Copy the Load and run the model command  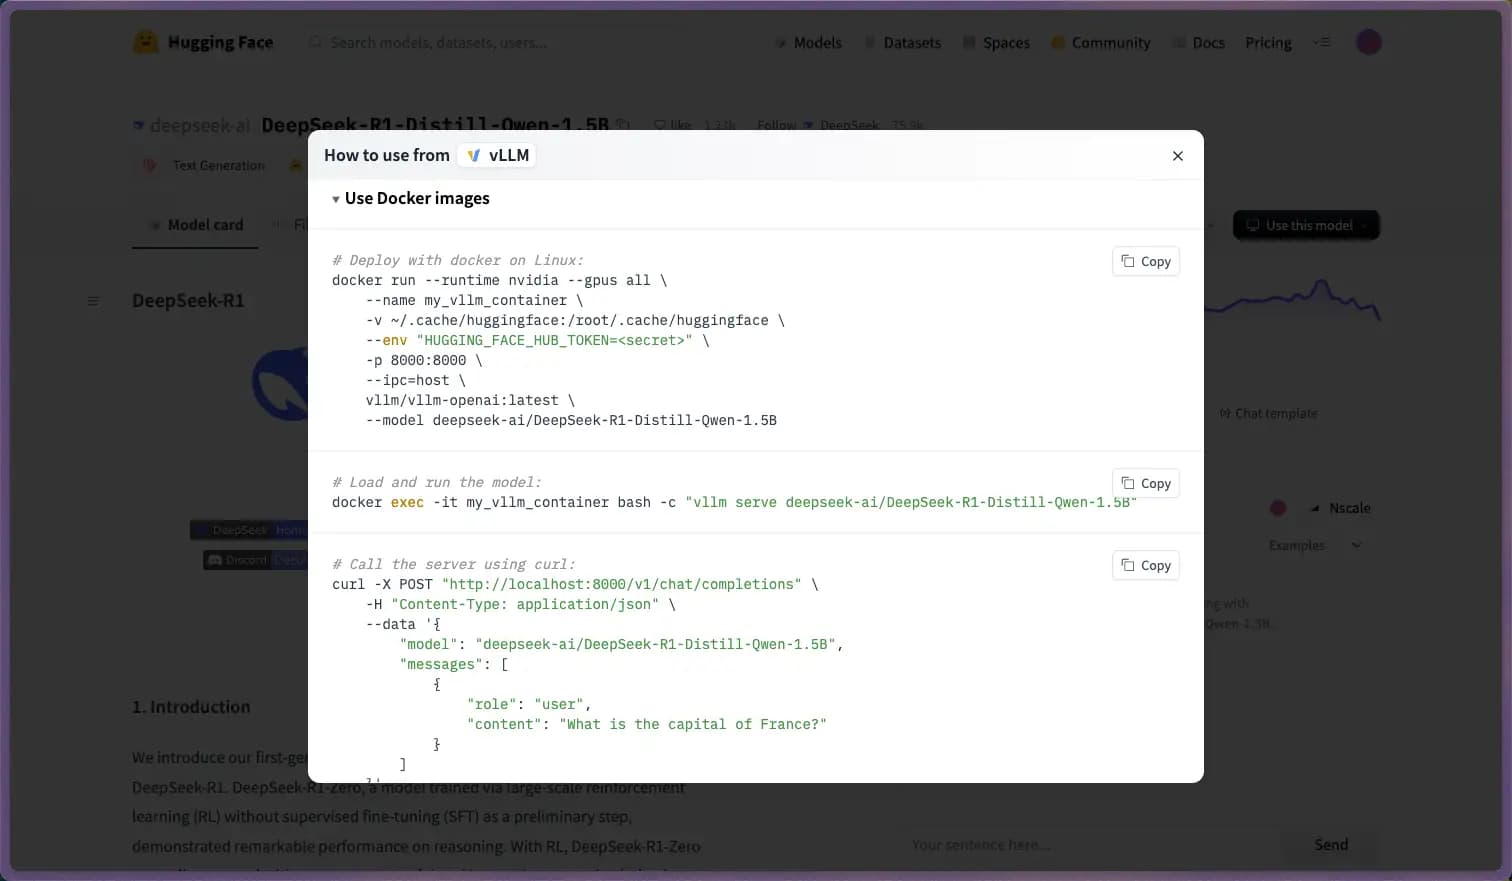[x=1146, y=484]
